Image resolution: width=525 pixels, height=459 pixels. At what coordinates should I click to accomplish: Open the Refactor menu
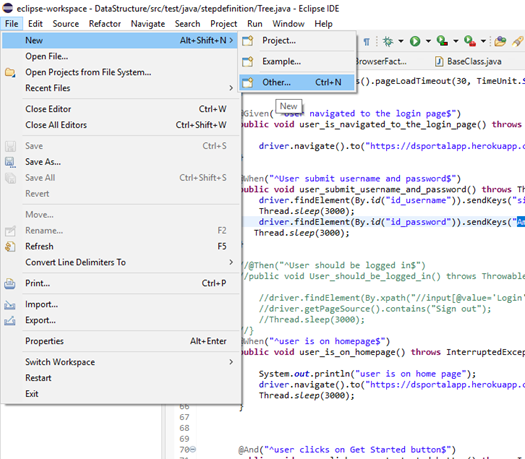coord(104,24)
